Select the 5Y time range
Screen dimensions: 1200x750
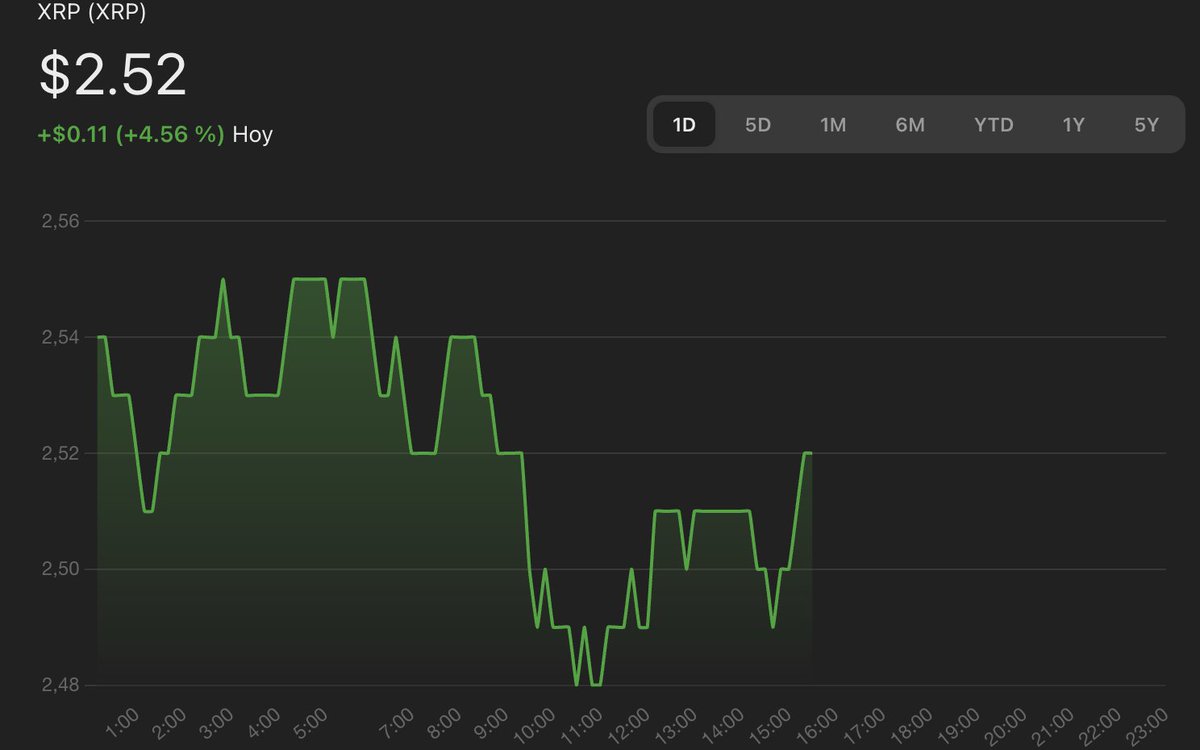click(x=1146, y=125)
